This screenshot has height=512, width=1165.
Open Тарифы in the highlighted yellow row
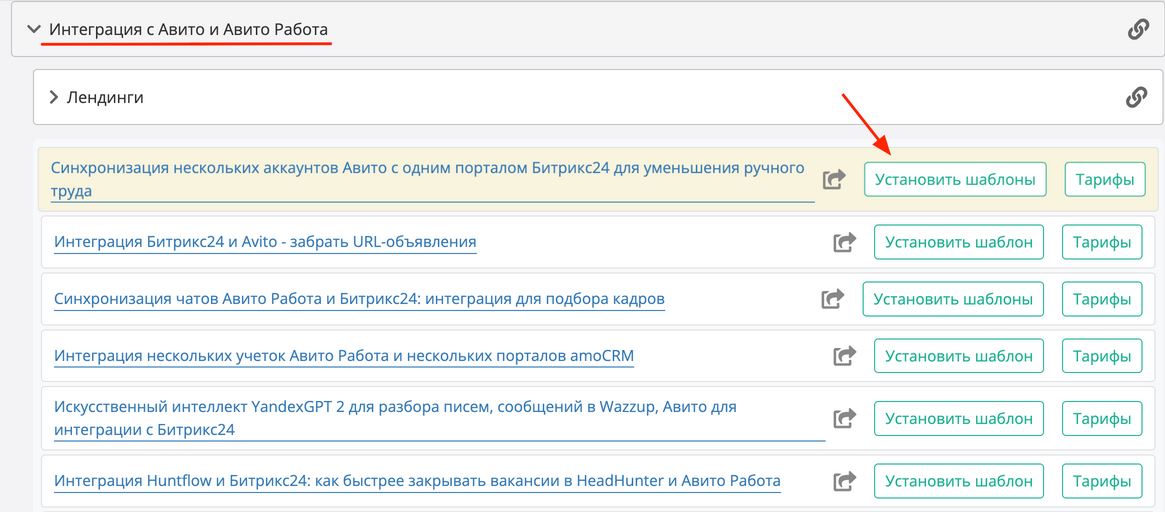pos(1104,180)
